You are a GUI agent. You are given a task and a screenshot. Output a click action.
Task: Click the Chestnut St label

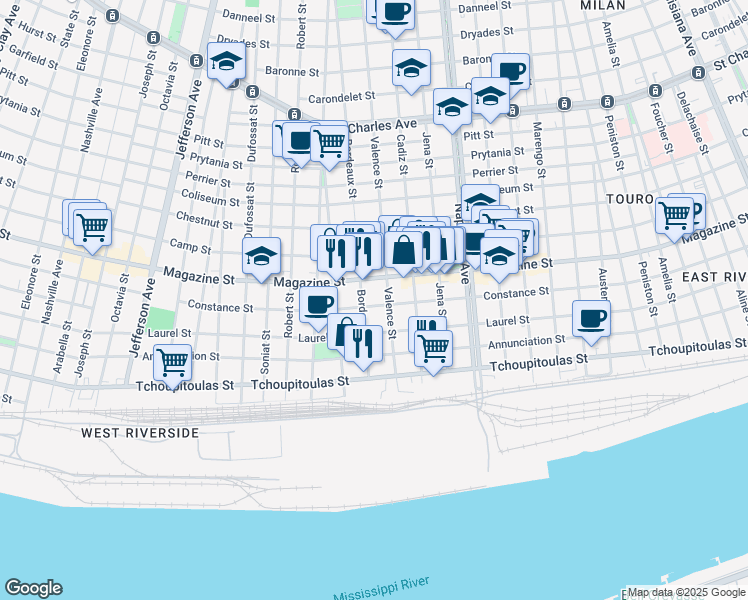[x=204, y=220]
